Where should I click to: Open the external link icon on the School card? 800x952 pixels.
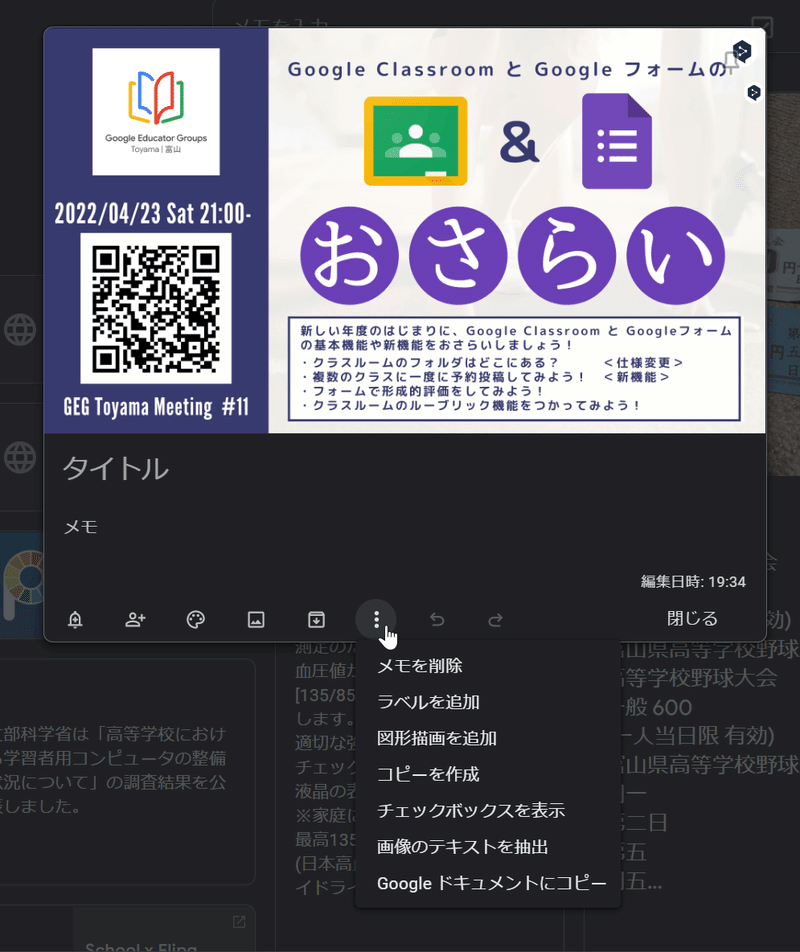click(239, 922)
